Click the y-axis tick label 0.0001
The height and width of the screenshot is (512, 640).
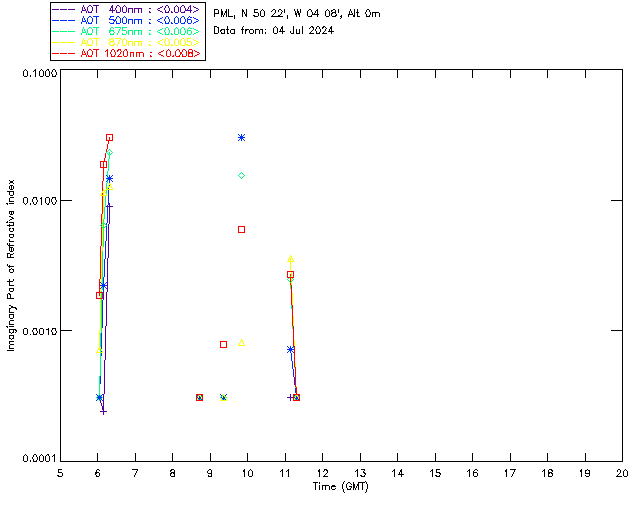pyautogui.click(x=40, y=459)
